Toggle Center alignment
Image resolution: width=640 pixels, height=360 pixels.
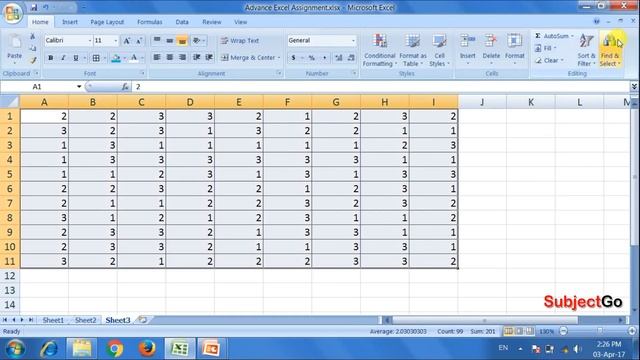pos(169,58)
